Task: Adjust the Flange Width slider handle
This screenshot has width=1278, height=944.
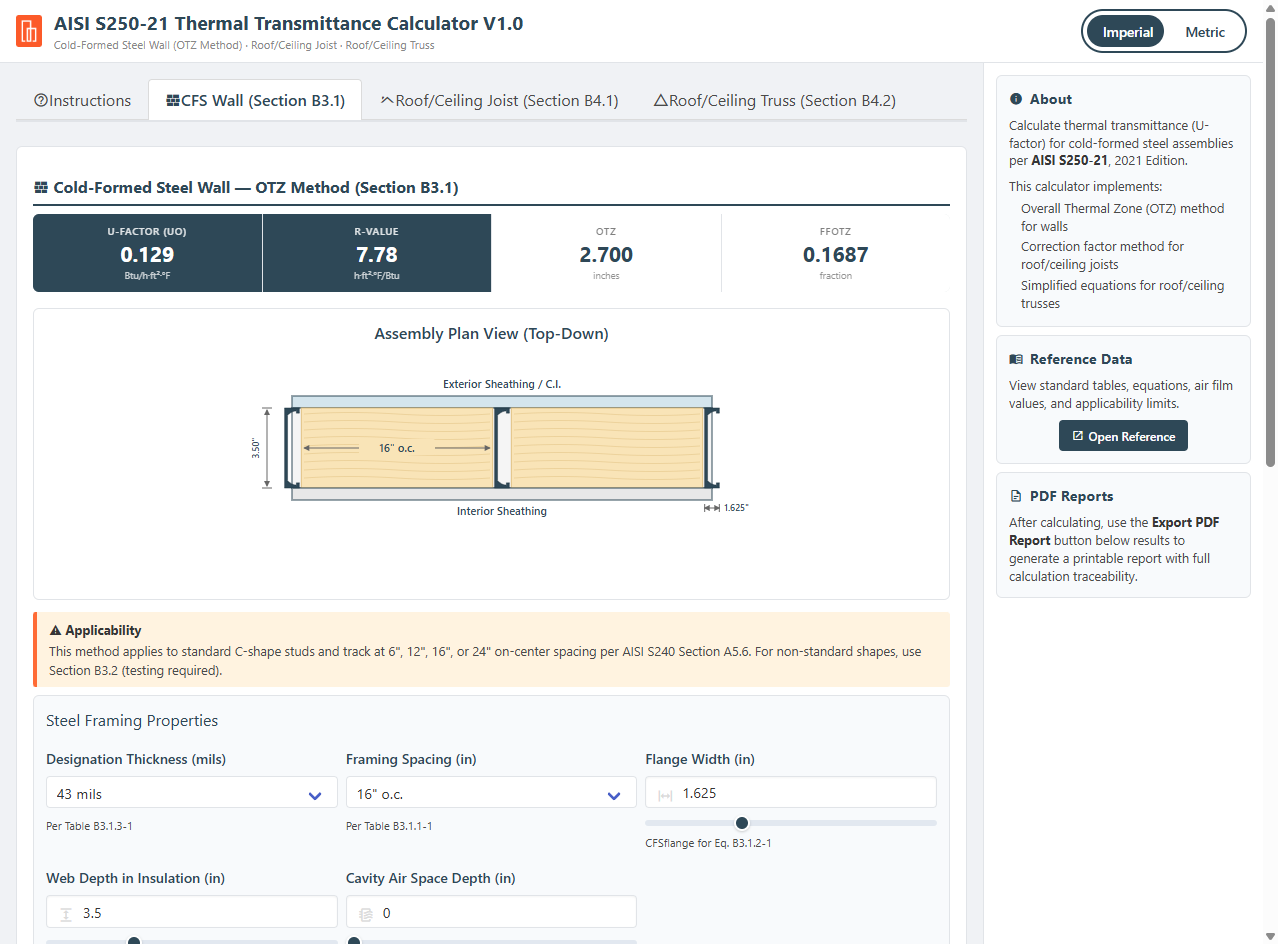Action: 742,823
